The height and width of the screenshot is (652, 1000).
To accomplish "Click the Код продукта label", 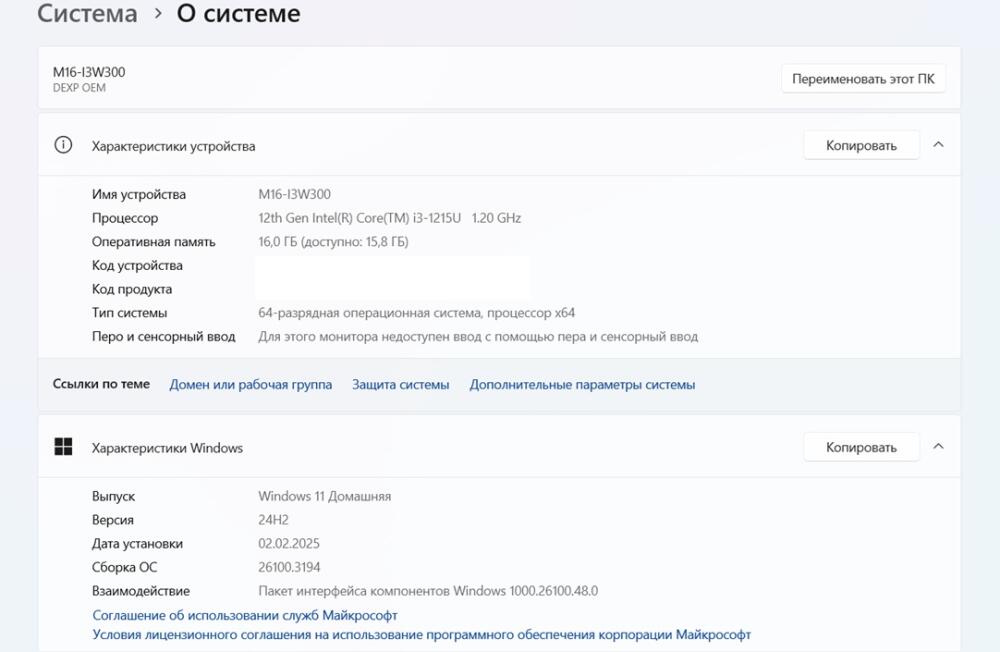I will tap(132, 289).
